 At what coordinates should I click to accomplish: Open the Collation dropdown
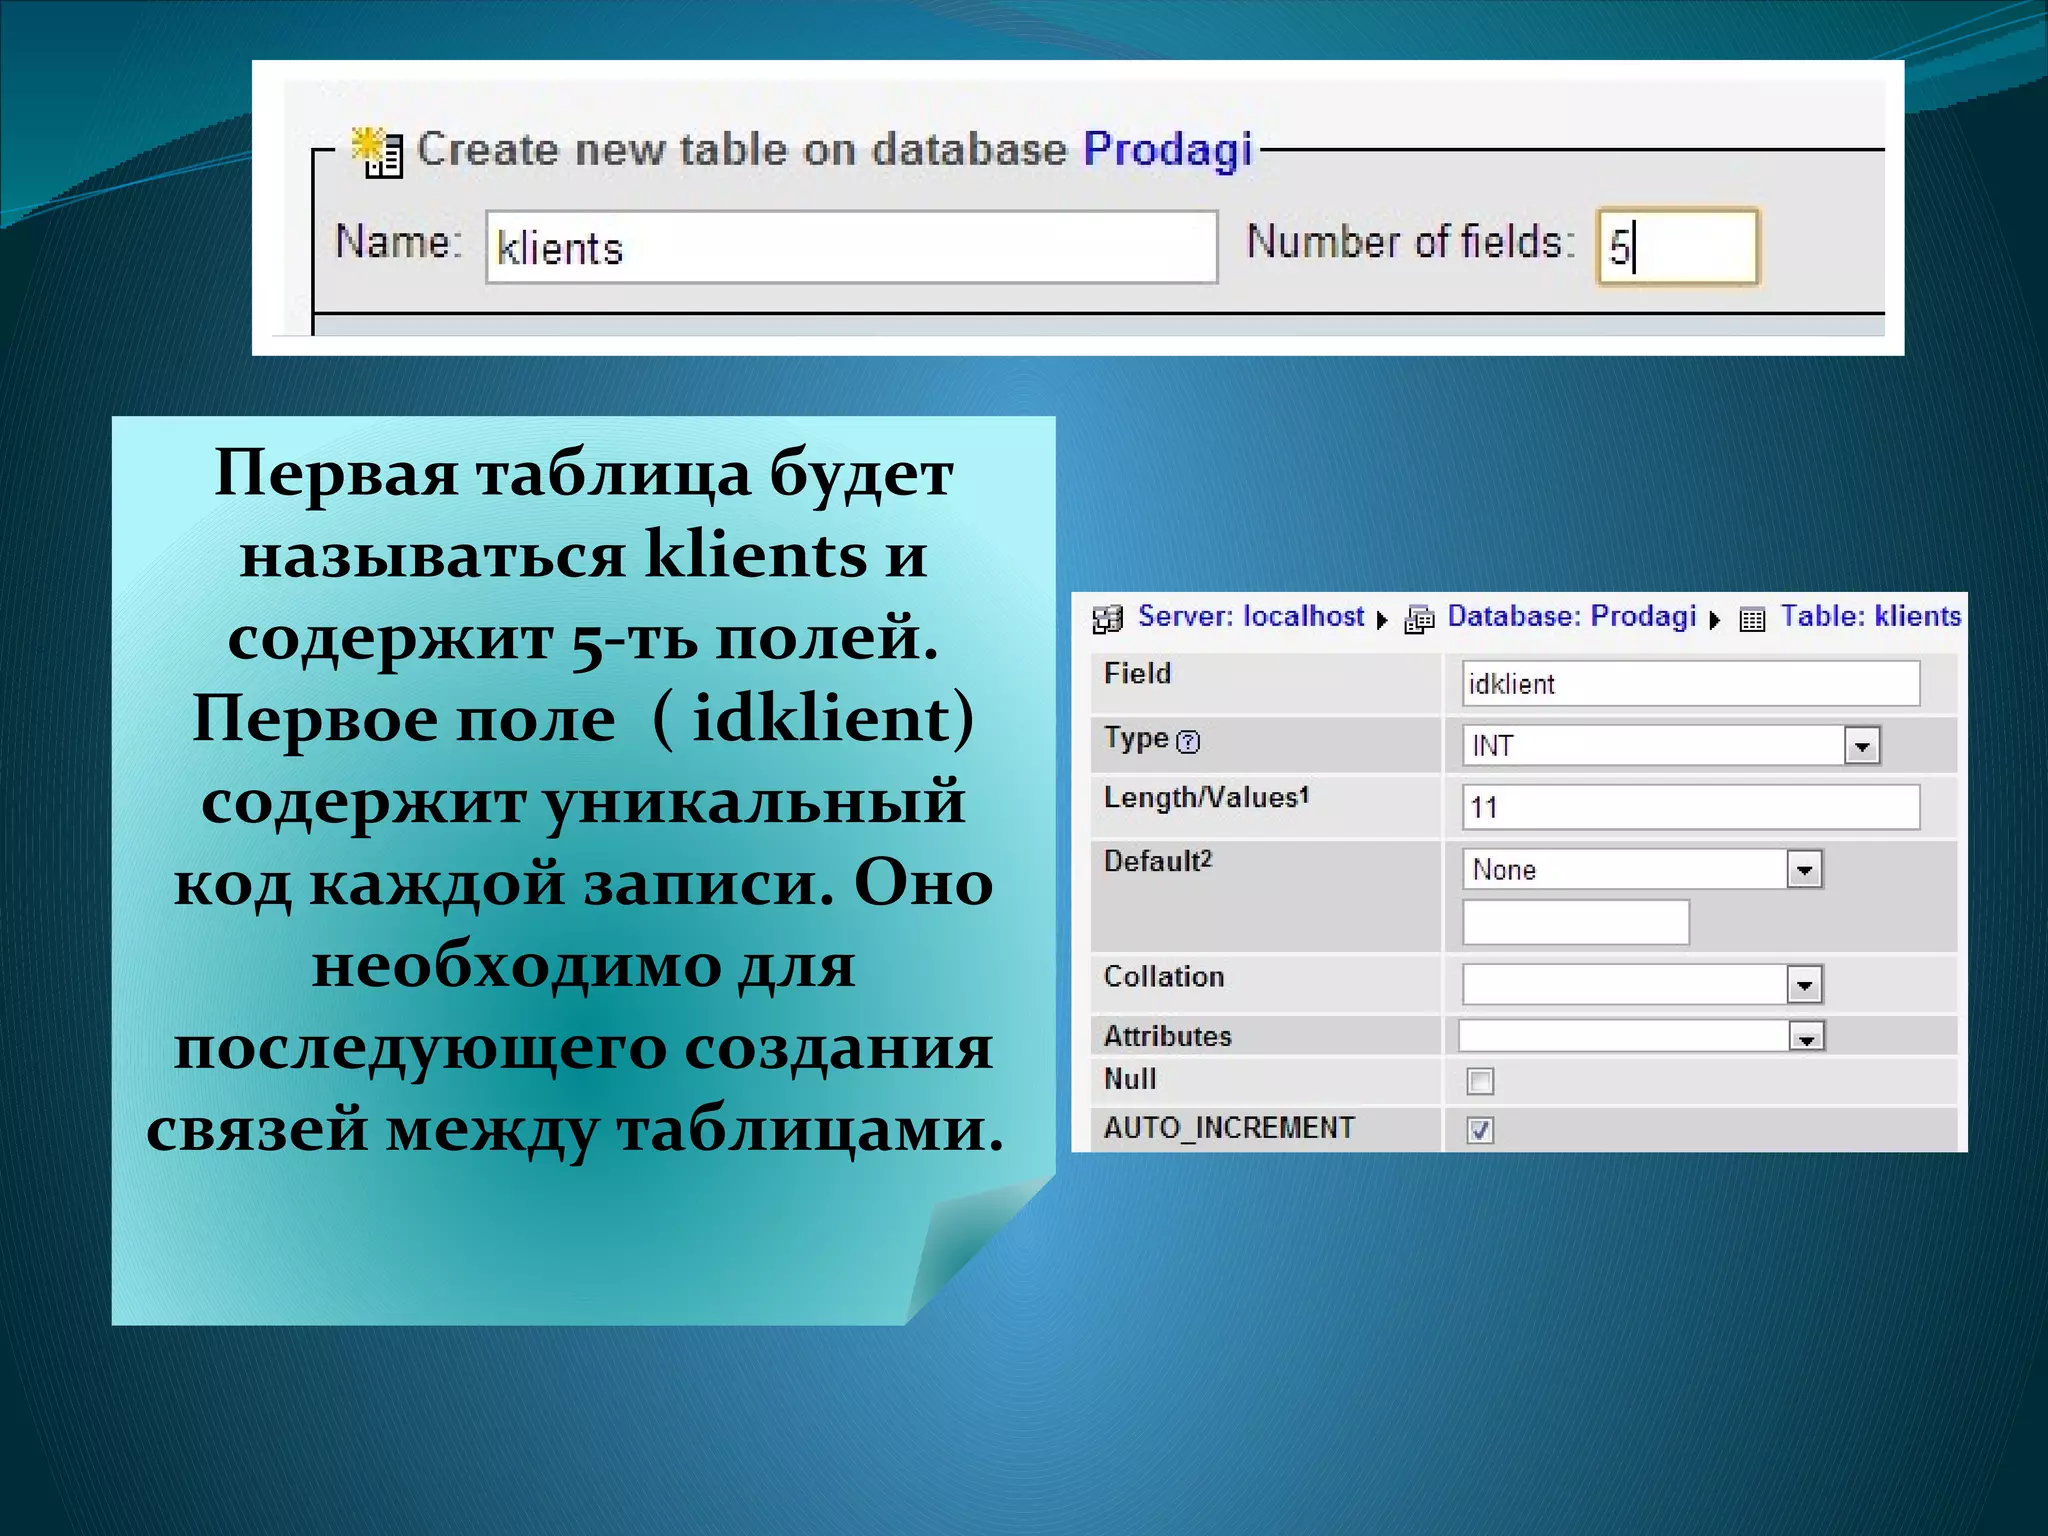1642,984
